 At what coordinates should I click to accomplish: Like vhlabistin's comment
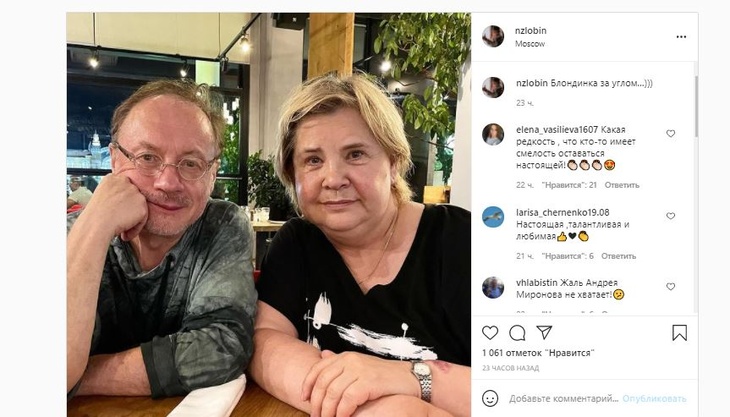coord(670,287)
